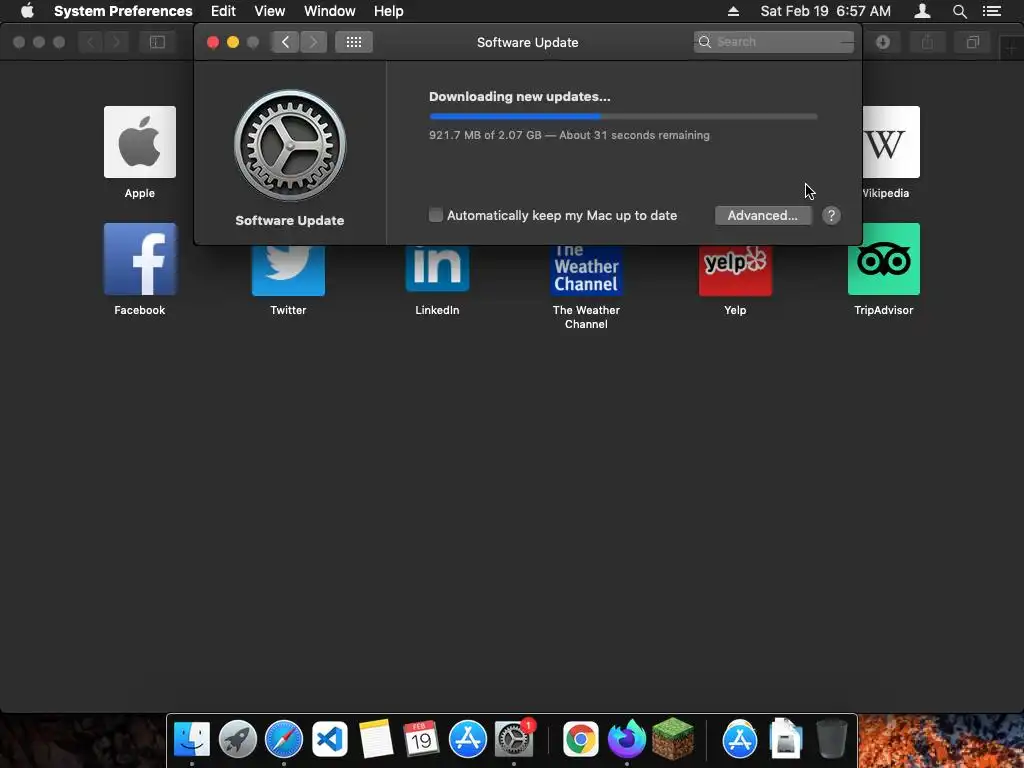Open Firefox from the Dock
Image resolution: width=1024 pixels, height=768 pixels.
pyautogui.click(x=626, y=739)
